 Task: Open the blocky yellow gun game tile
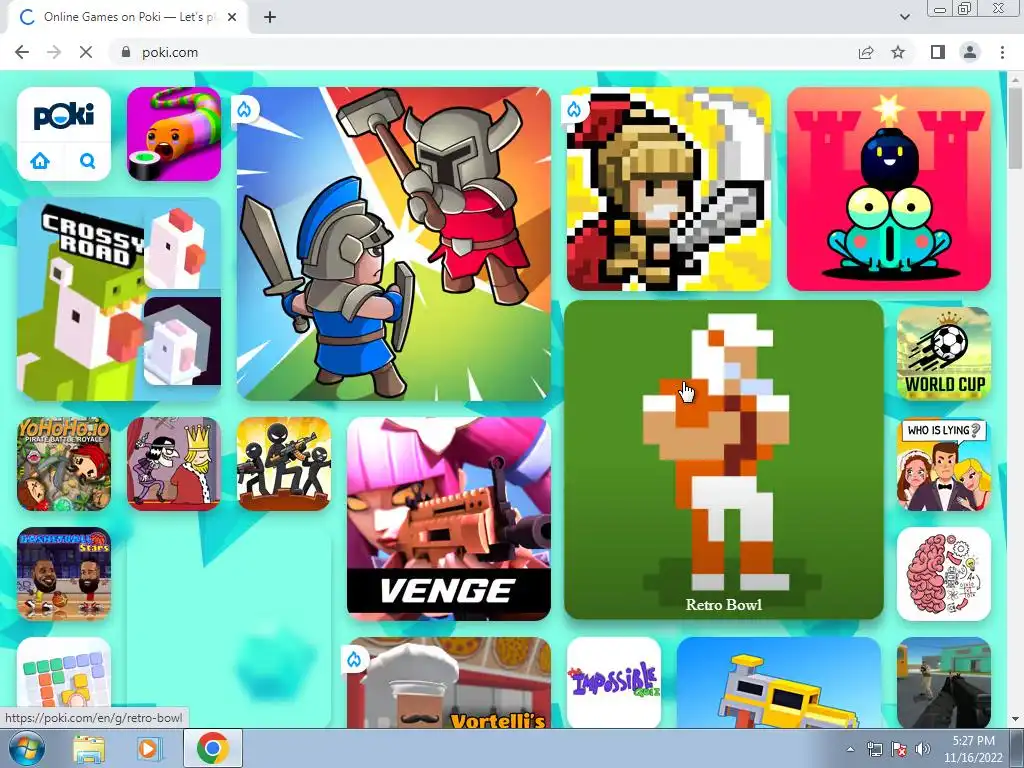[x=778, y=682]
